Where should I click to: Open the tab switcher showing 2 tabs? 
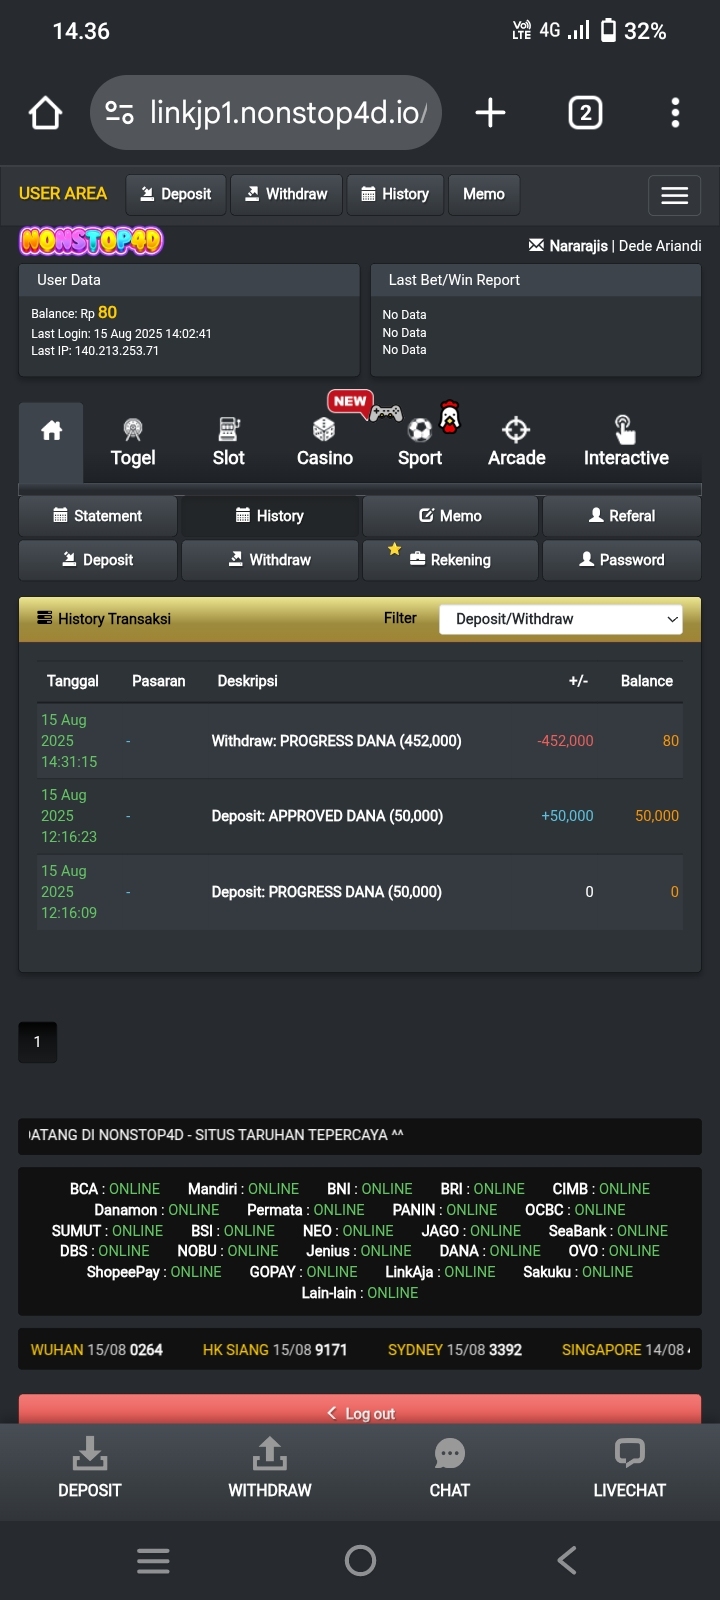click(585, 113)
